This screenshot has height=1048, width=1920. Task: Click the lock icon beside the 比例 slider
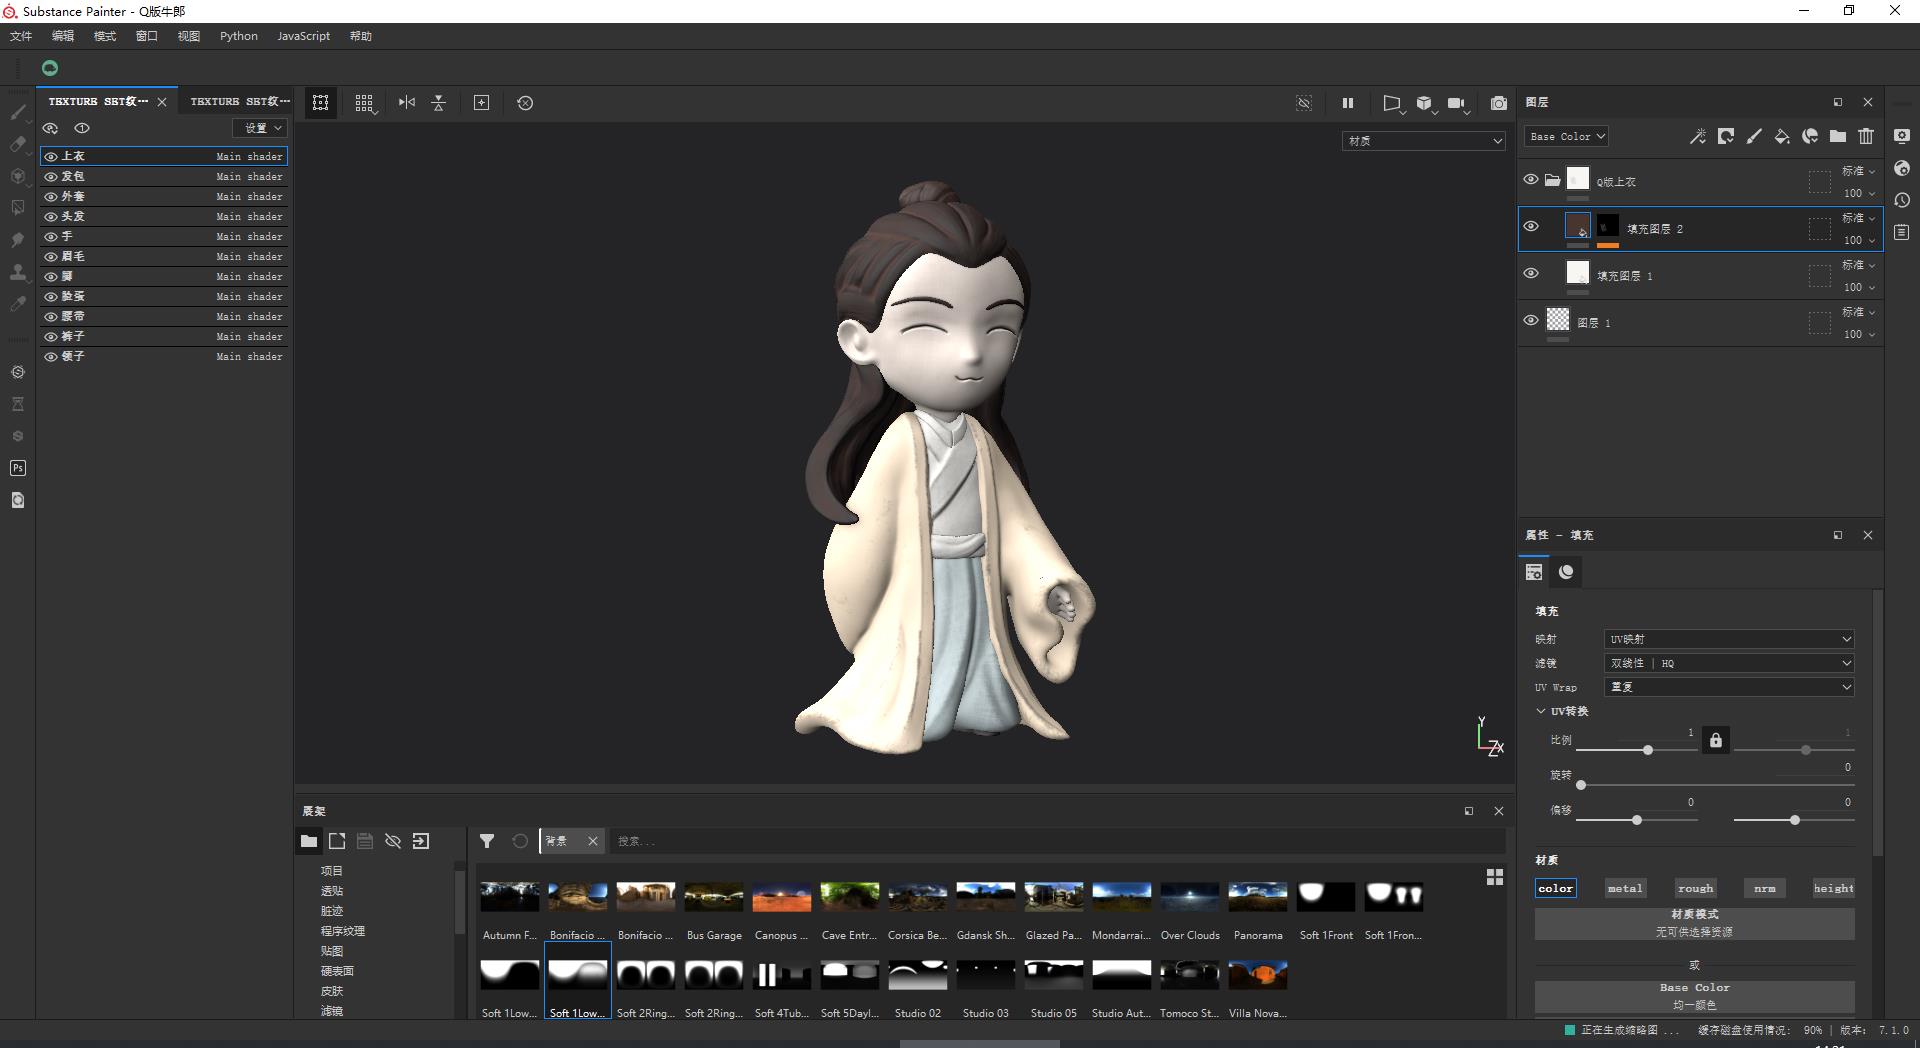tap(1716, 740)
